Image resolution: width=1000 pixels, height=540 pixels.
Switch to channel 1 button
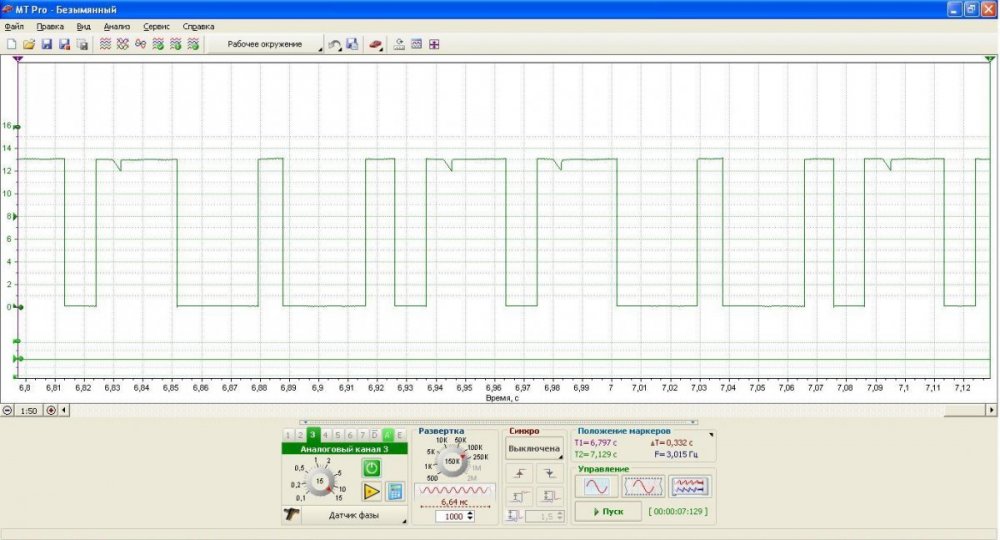coord(288,435)
